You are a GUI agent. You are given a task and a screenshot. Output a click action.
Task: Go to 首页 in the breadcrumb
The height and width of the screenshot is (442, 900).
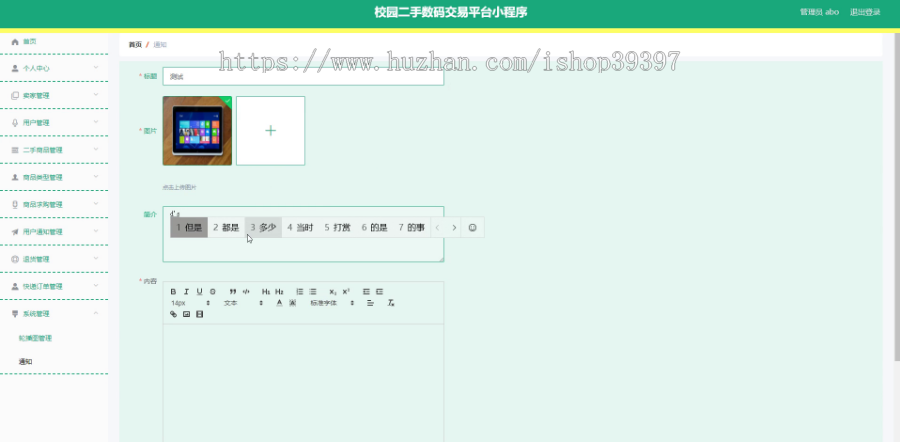pos(135,45)
